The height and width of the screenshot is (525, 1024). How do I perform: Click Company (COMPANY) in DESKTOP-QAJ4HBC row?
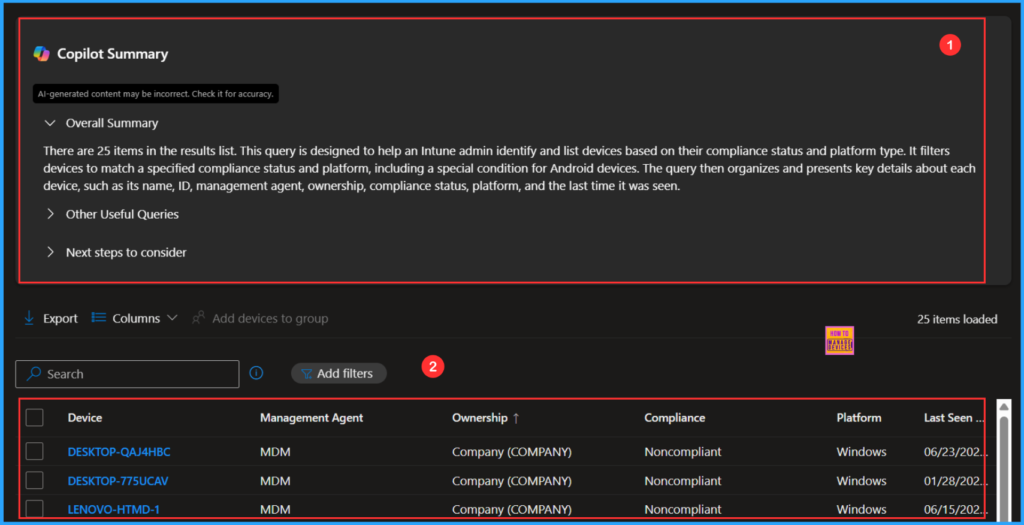tap(511, 452)
